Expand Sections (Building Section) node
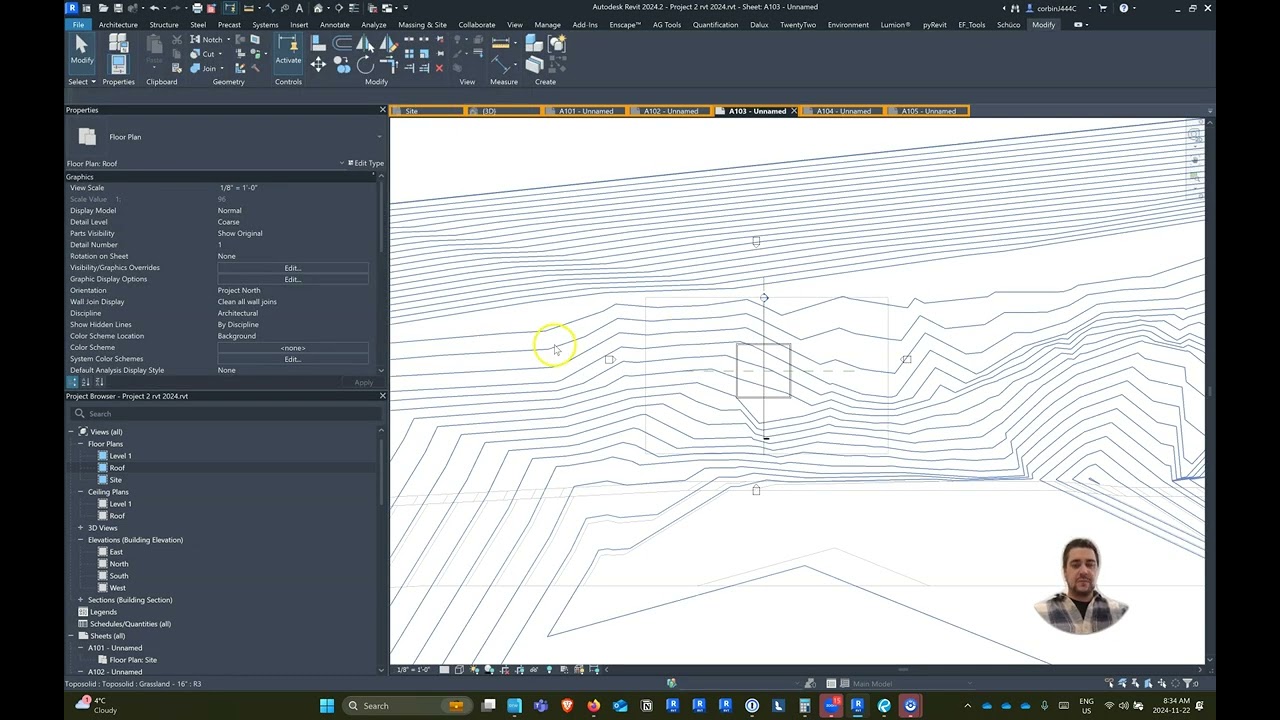Screen dimensions: 1280x720 click(x=81, y=600)
